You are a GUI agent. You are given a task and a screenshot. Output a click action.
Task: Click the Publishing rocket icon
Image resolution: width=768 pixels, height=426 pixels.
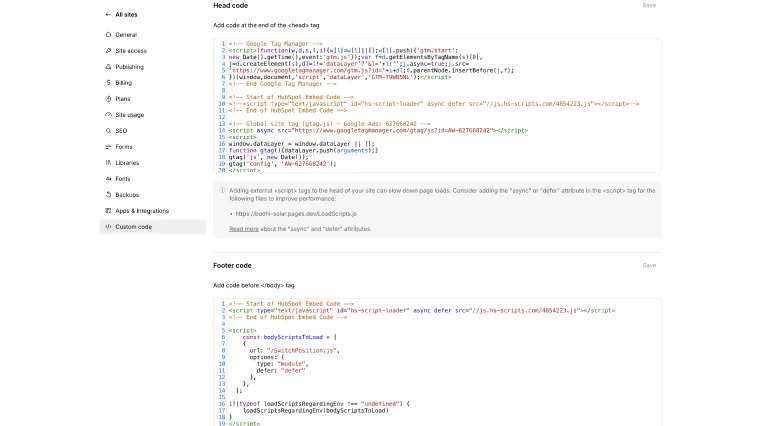click(x=108, y=67)
